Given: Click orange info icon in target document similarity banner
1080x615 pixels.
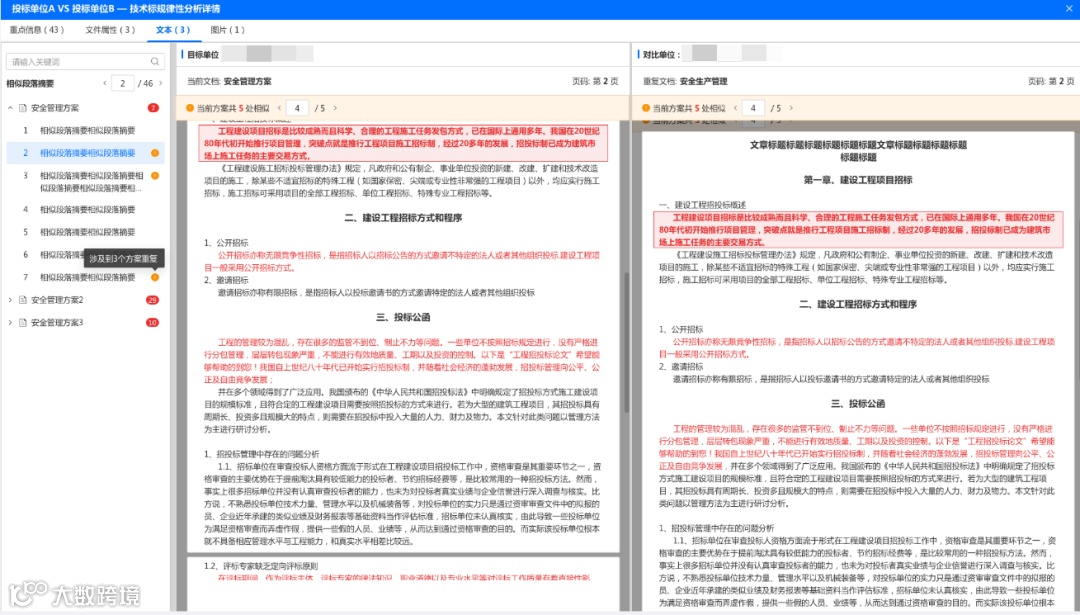Looking at the screenshot, I should [190, 108].
